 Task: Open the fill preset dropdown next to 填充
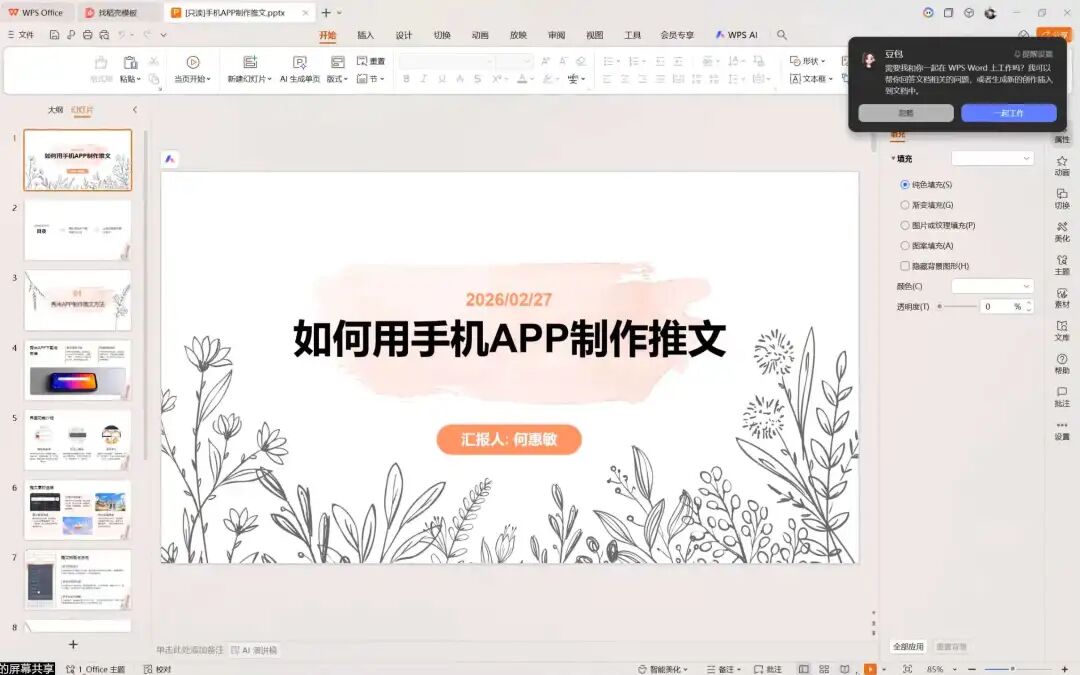(x=993, y=158)
